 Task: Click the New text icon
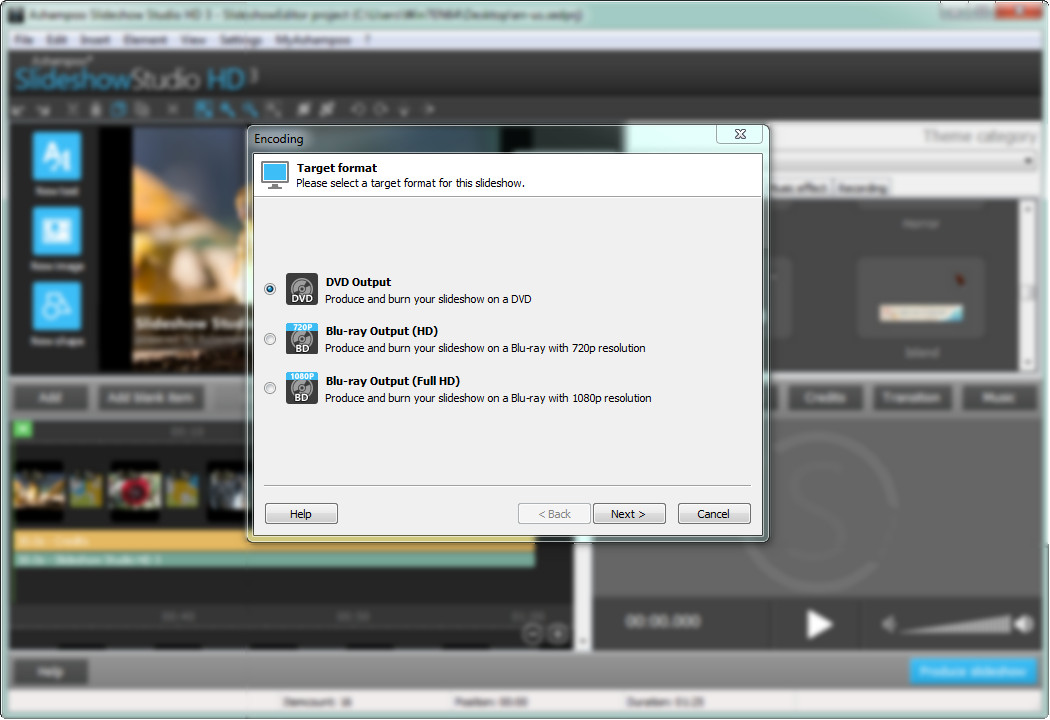point(57,155)
